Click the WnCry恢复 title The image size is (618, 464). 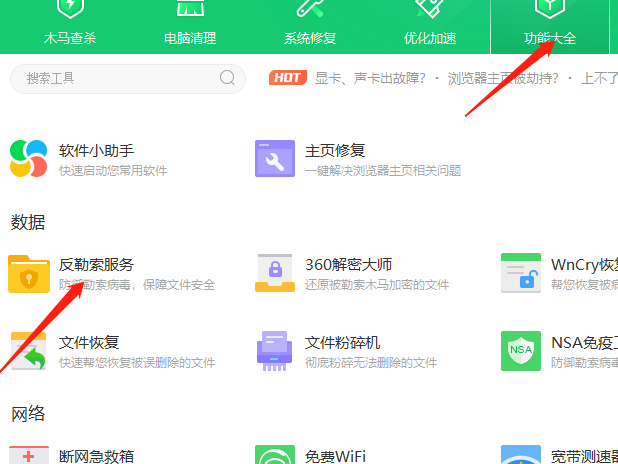tap(584, 265)
